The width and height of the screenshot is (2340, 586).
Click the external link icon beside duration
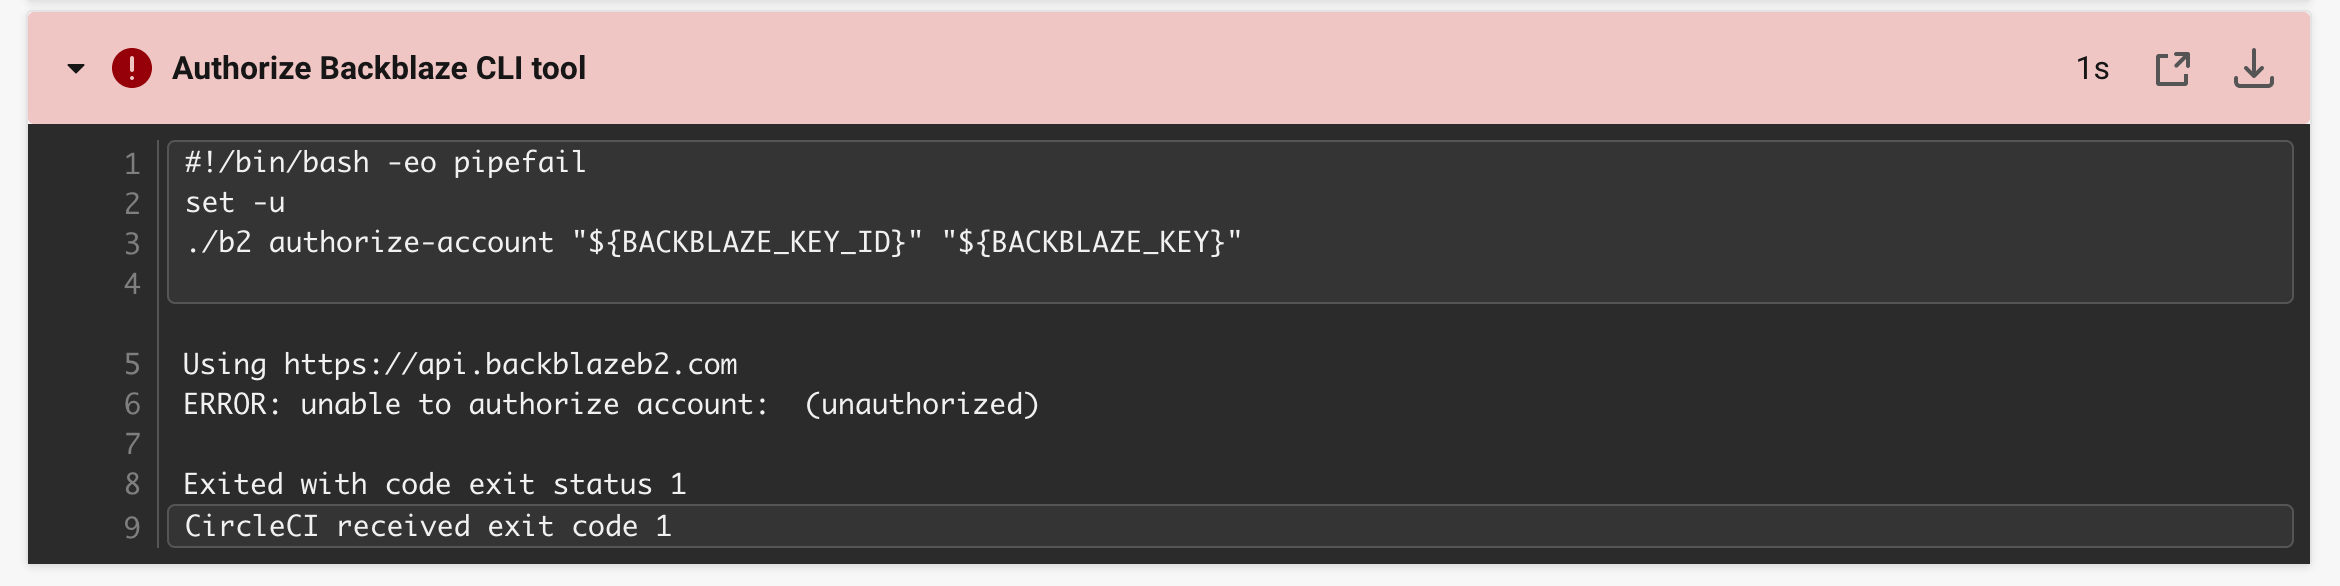[2175, 68]
